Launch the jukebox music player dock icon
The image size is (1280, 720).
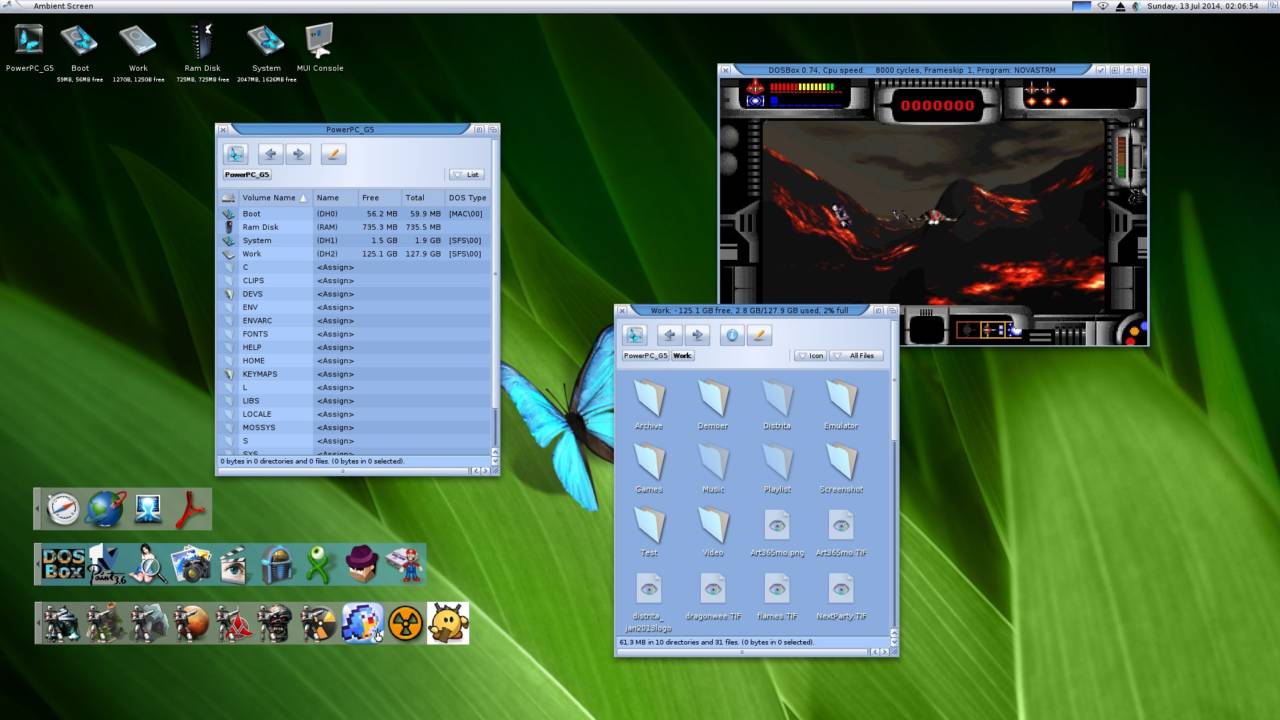pyautogui.click(x=276, y=565)
